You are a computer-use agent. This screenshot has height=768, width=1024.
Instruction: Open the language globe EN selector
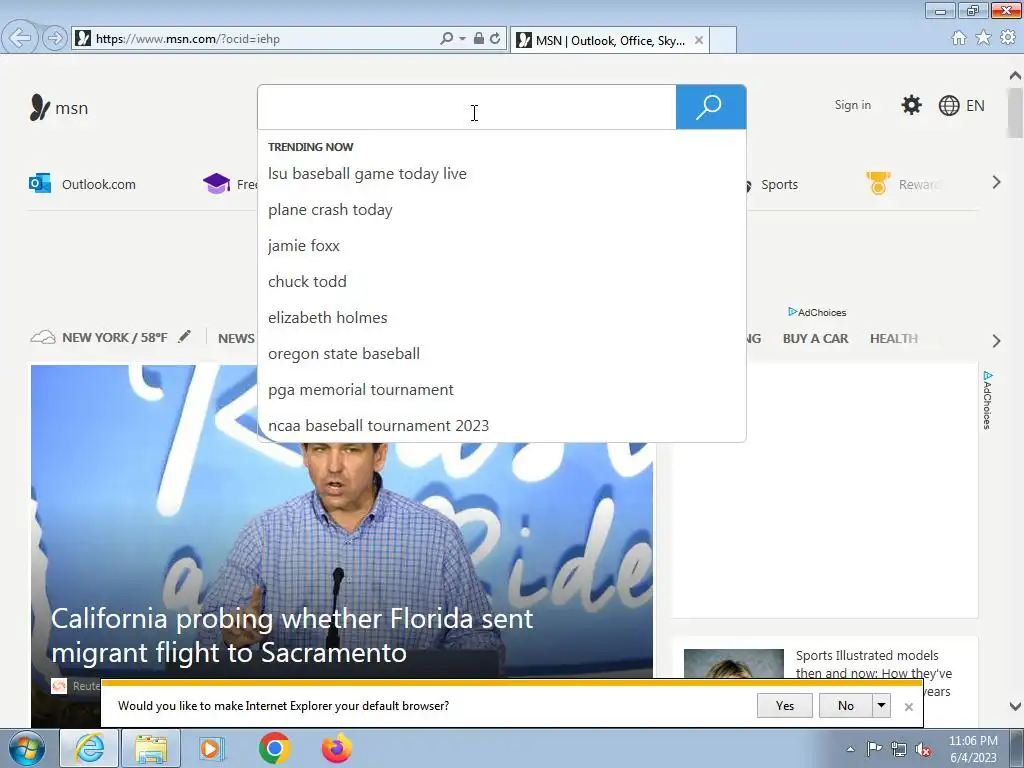pos(961,105)
